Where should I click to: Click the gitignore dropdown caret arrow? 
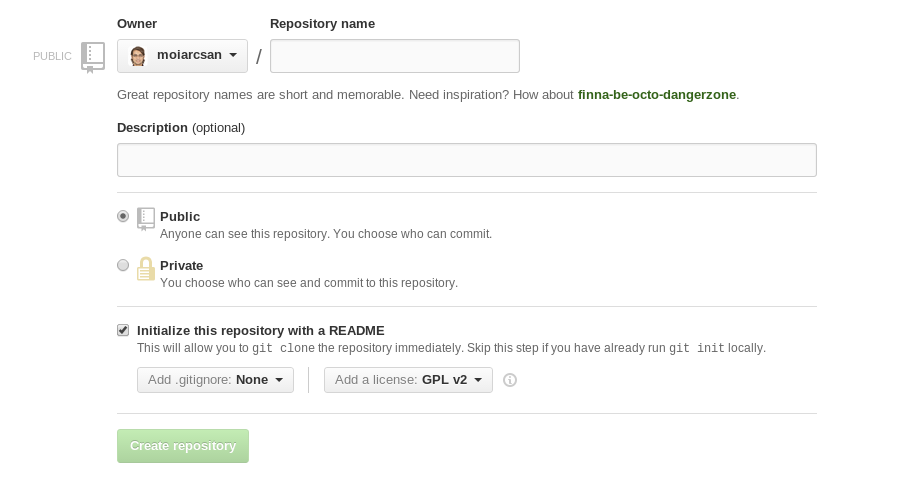coord(279,380)
